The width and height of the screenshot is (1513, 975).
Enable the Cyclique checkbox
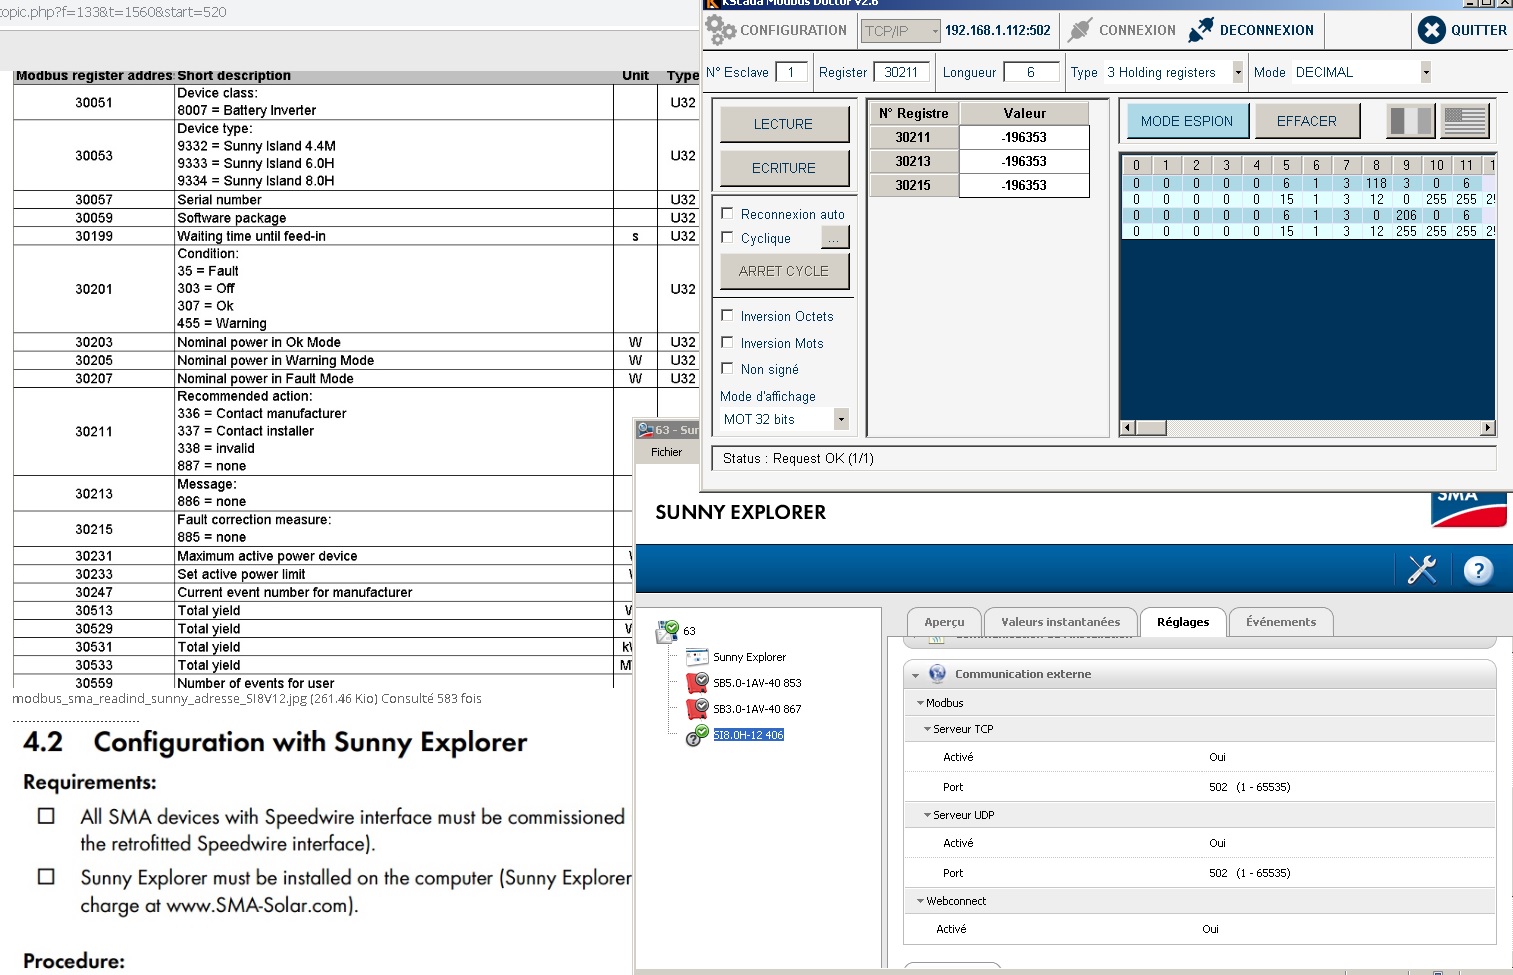point(727,237)
